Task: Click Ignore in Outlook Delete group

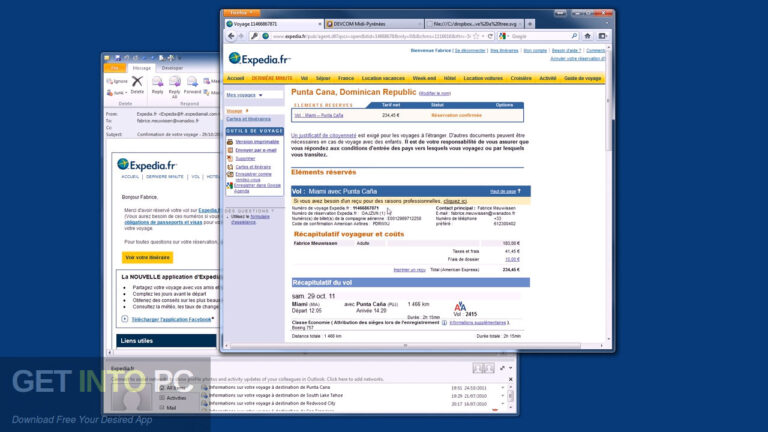Action: (117, 81)
